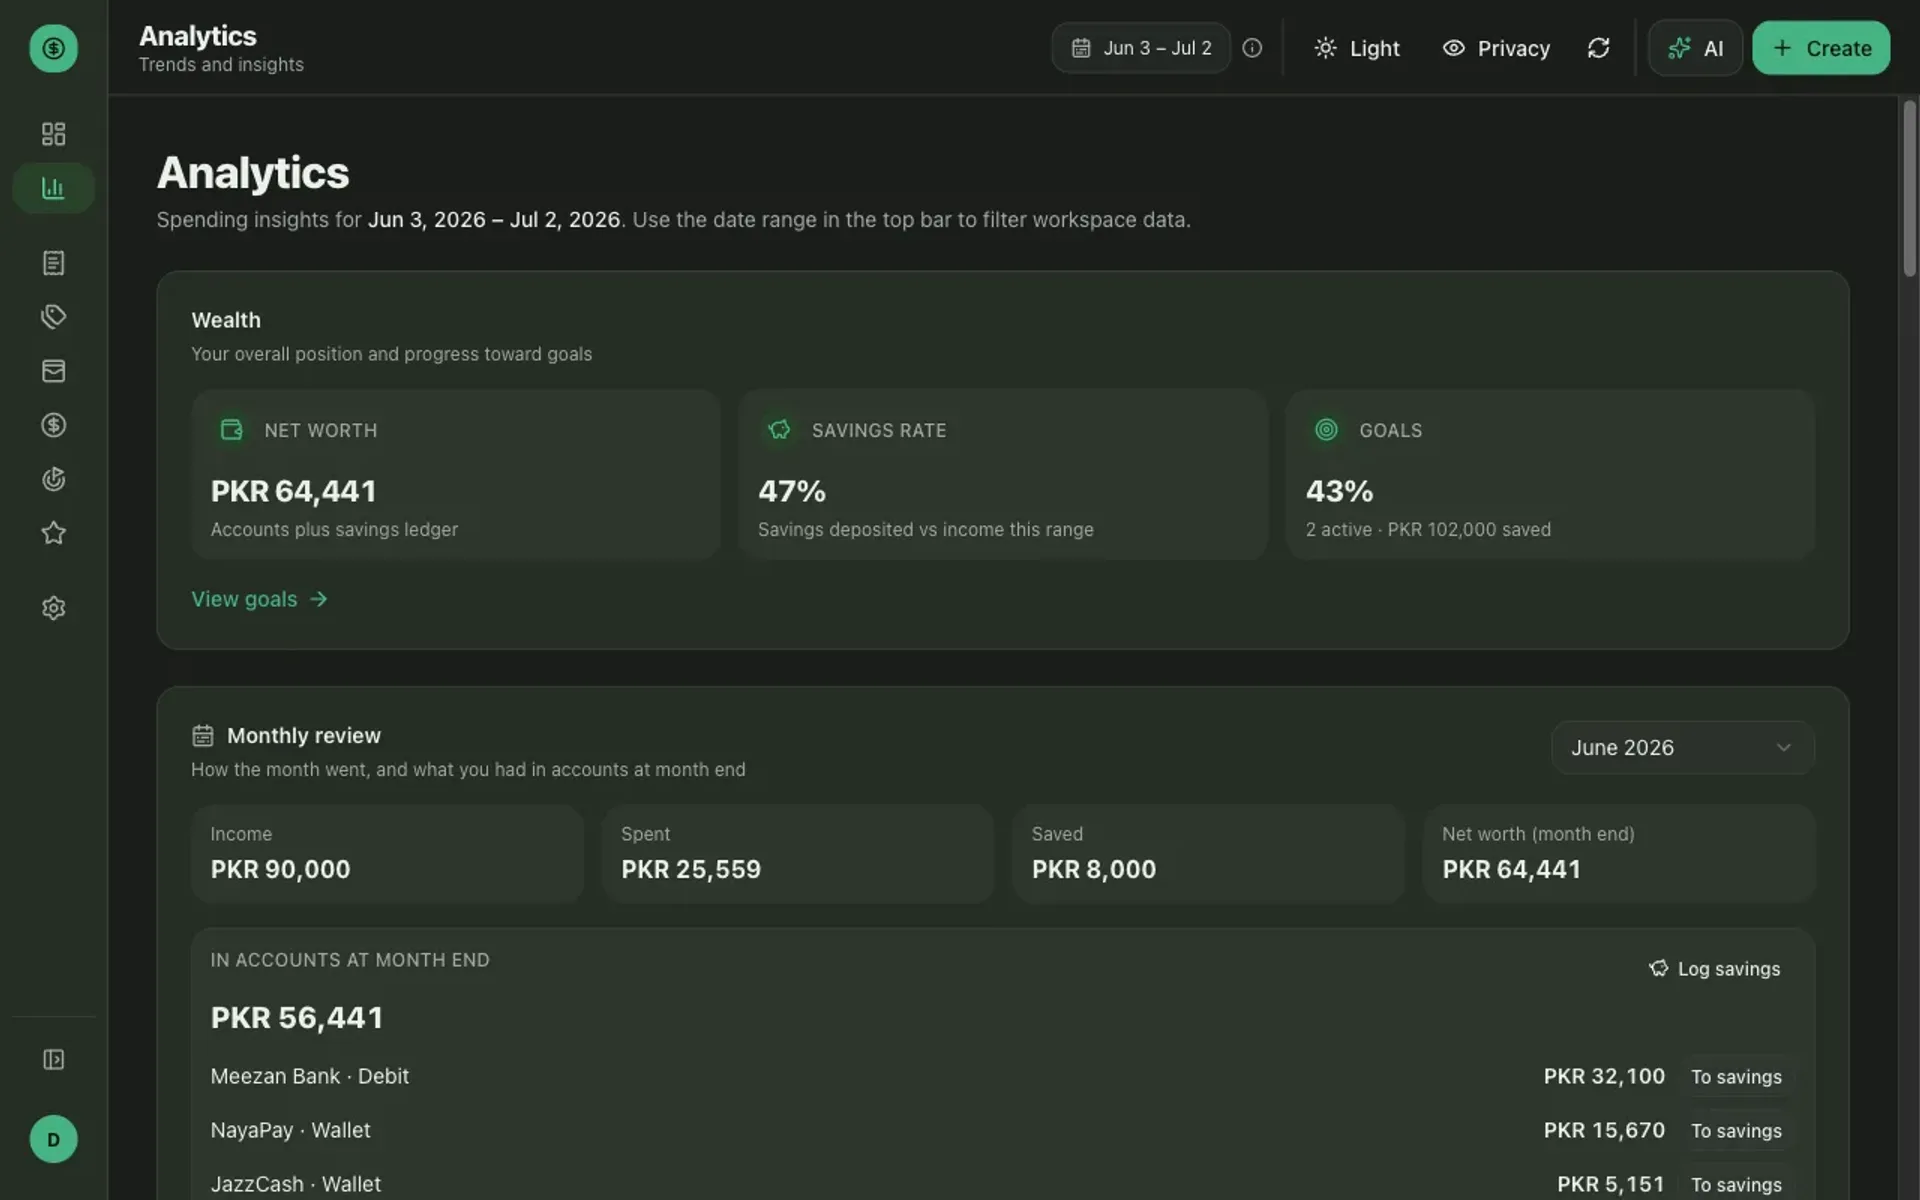Click the PKR 56,441 month end total
This screenshot has width=1920, height=1200.
297,1018
